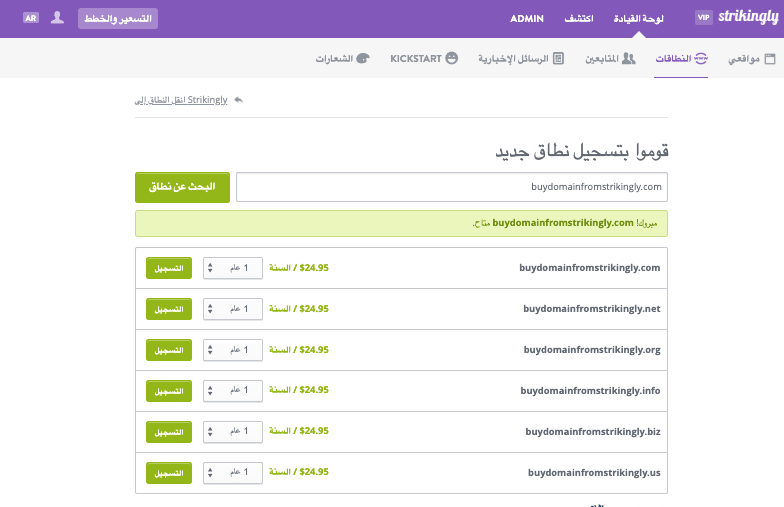Click buydomainfromstrikingly.com row name
The height and width of the screenshot is (507, 784).
590,268
